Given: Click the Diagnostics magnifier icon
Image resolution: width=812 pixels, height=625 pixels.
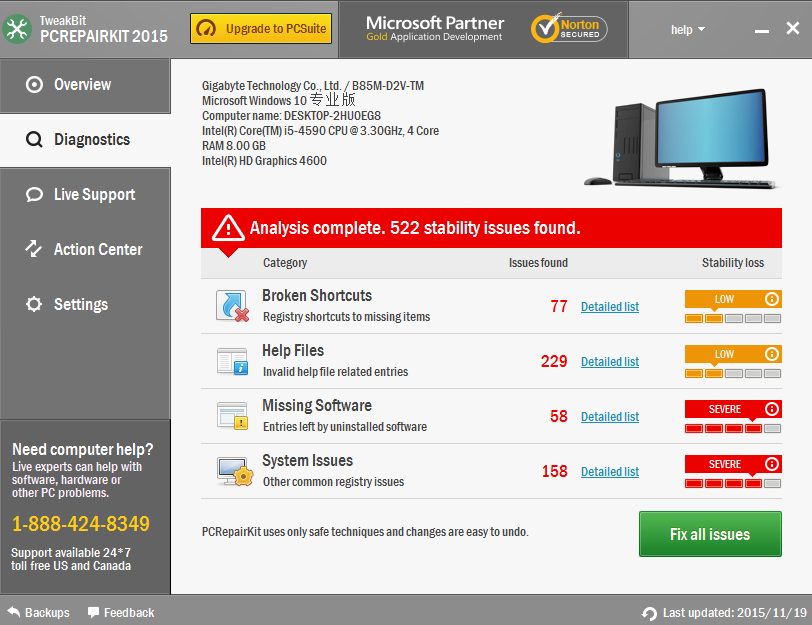Looking at the screenshot, I should point(34,139).
